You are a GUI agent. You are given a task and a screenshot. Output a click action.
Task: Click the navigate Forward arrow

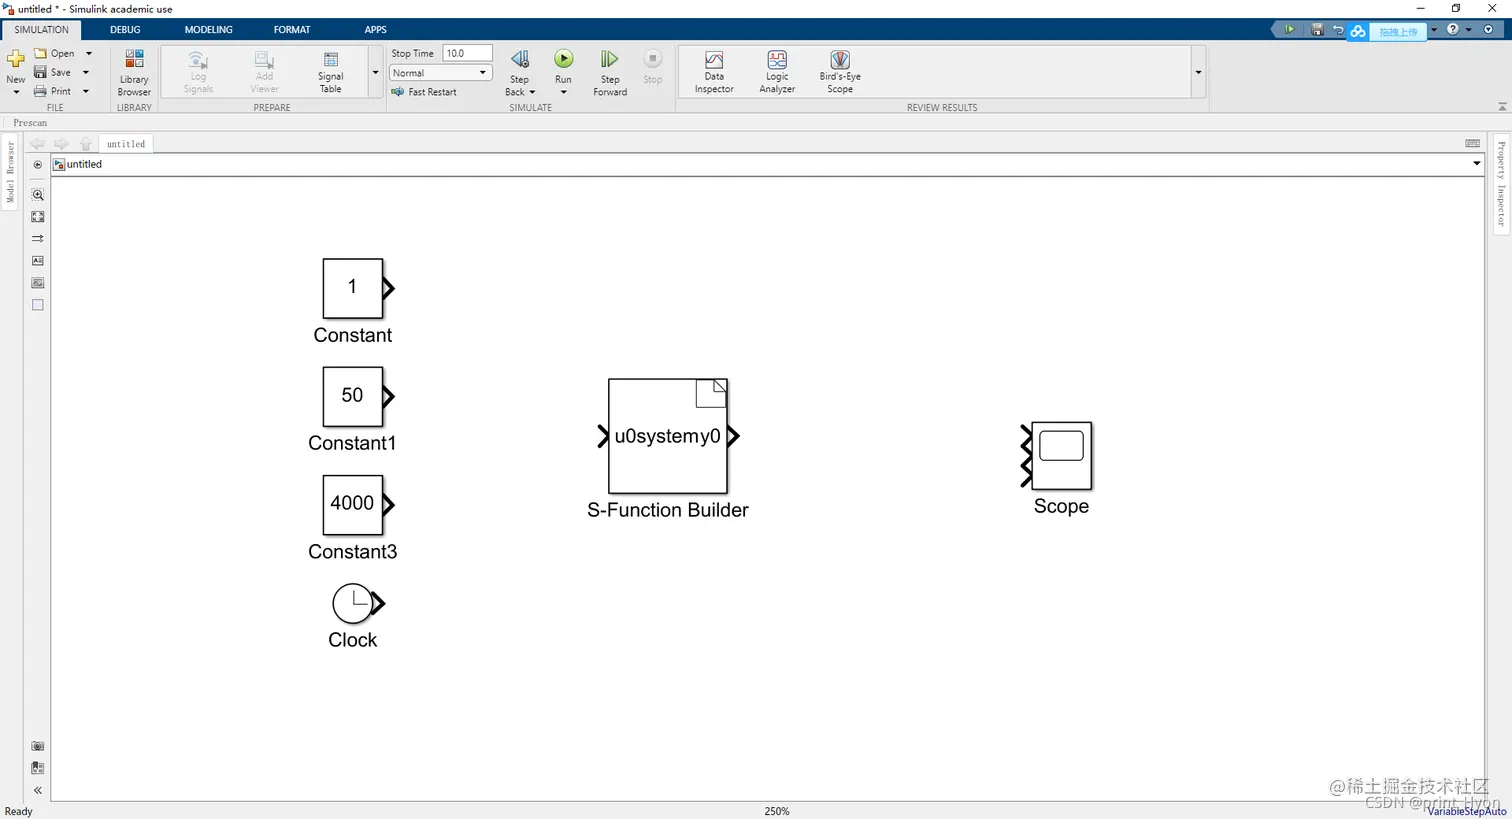point(61,144)
